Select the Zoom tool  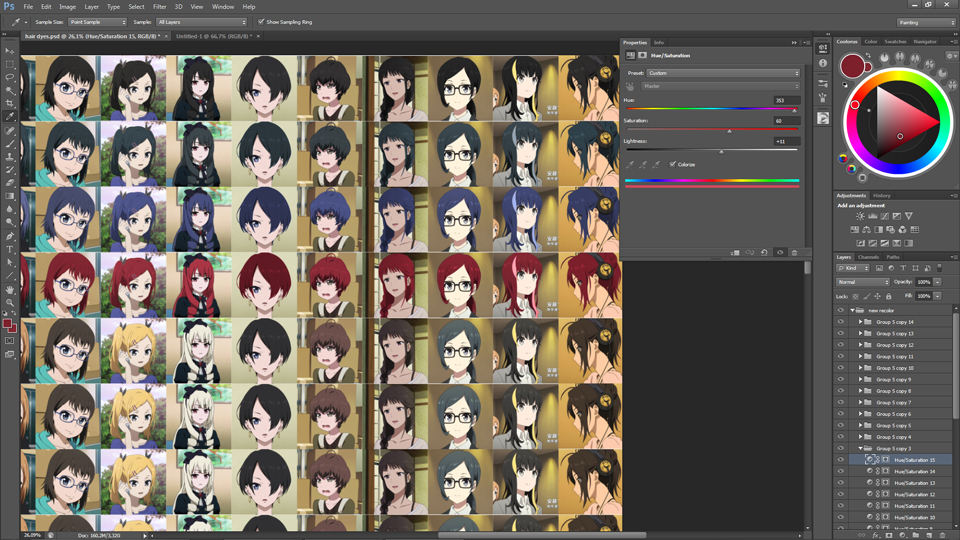[x=10, y=302]
